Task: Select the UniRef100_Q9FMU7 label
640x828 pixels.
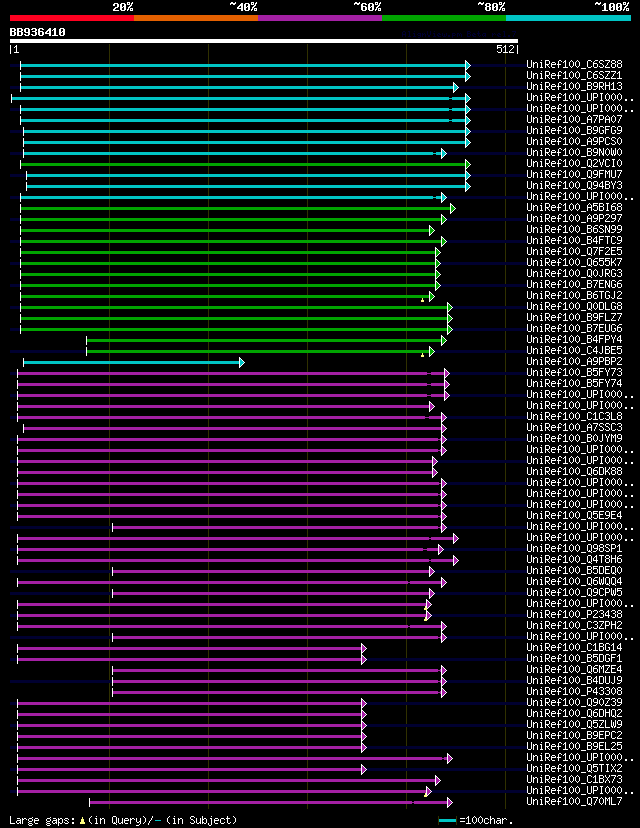Action: tap(574, 174)
